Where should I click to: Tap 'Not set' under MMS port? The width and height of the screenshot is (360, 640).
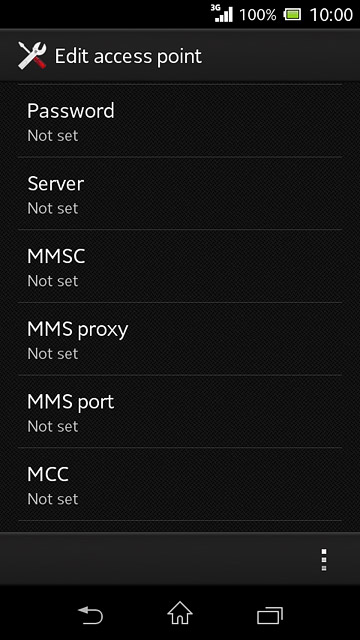[53, 426]
